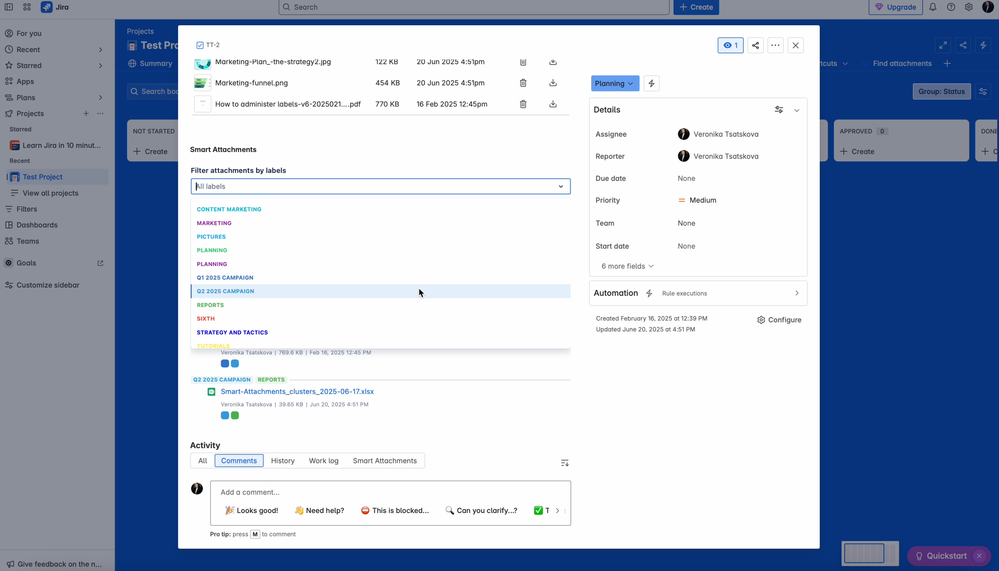The image size is (999, 571).
Task: Delete the How to administer labels pdf
Action: point(523,104)
